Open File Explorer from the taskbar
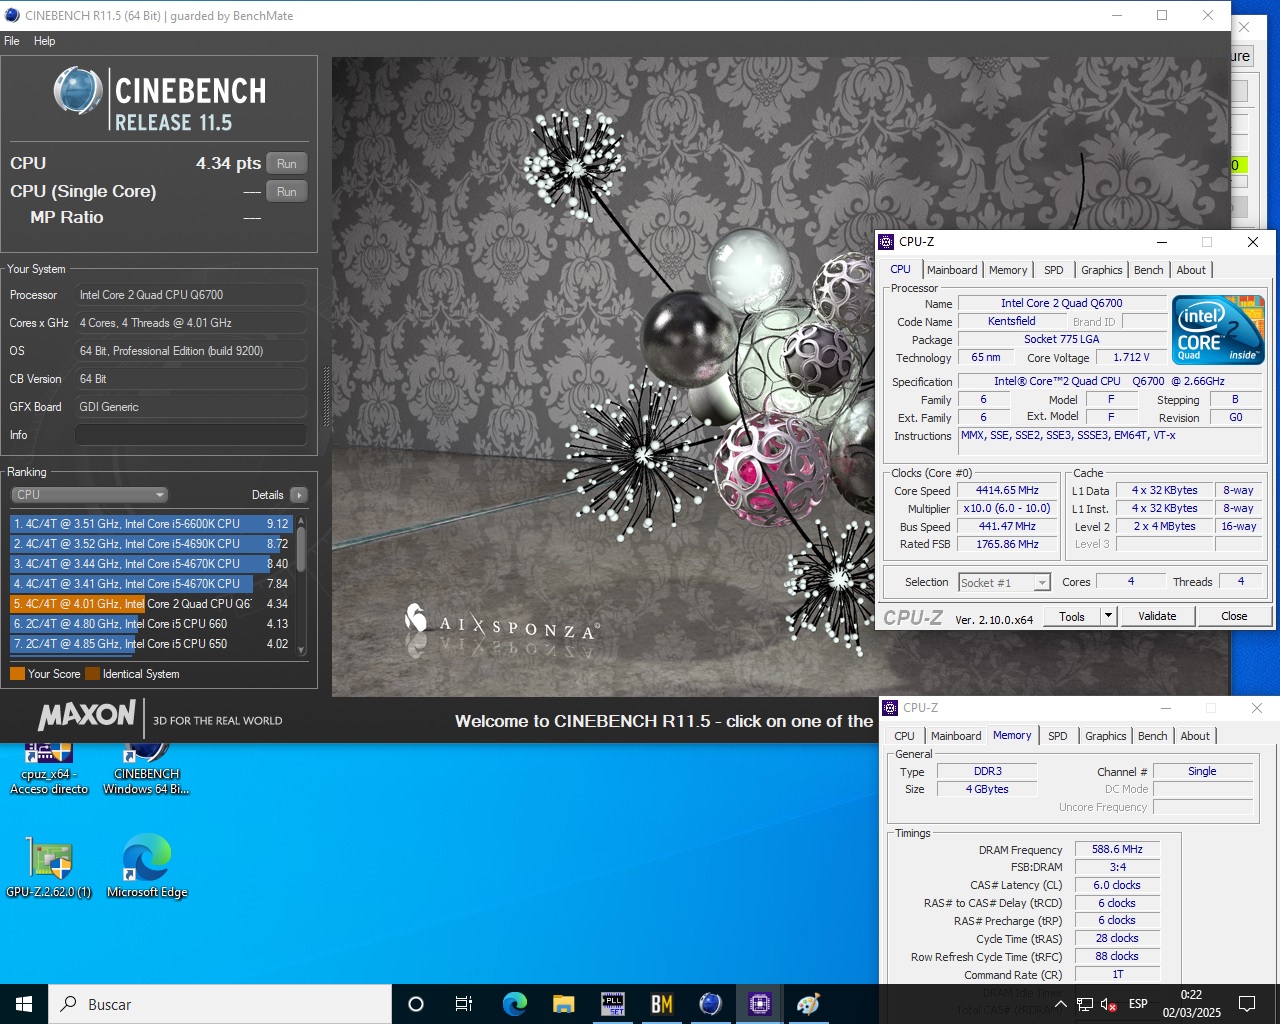This screenshot has height=1024, width=1280. pos(563,1004)
